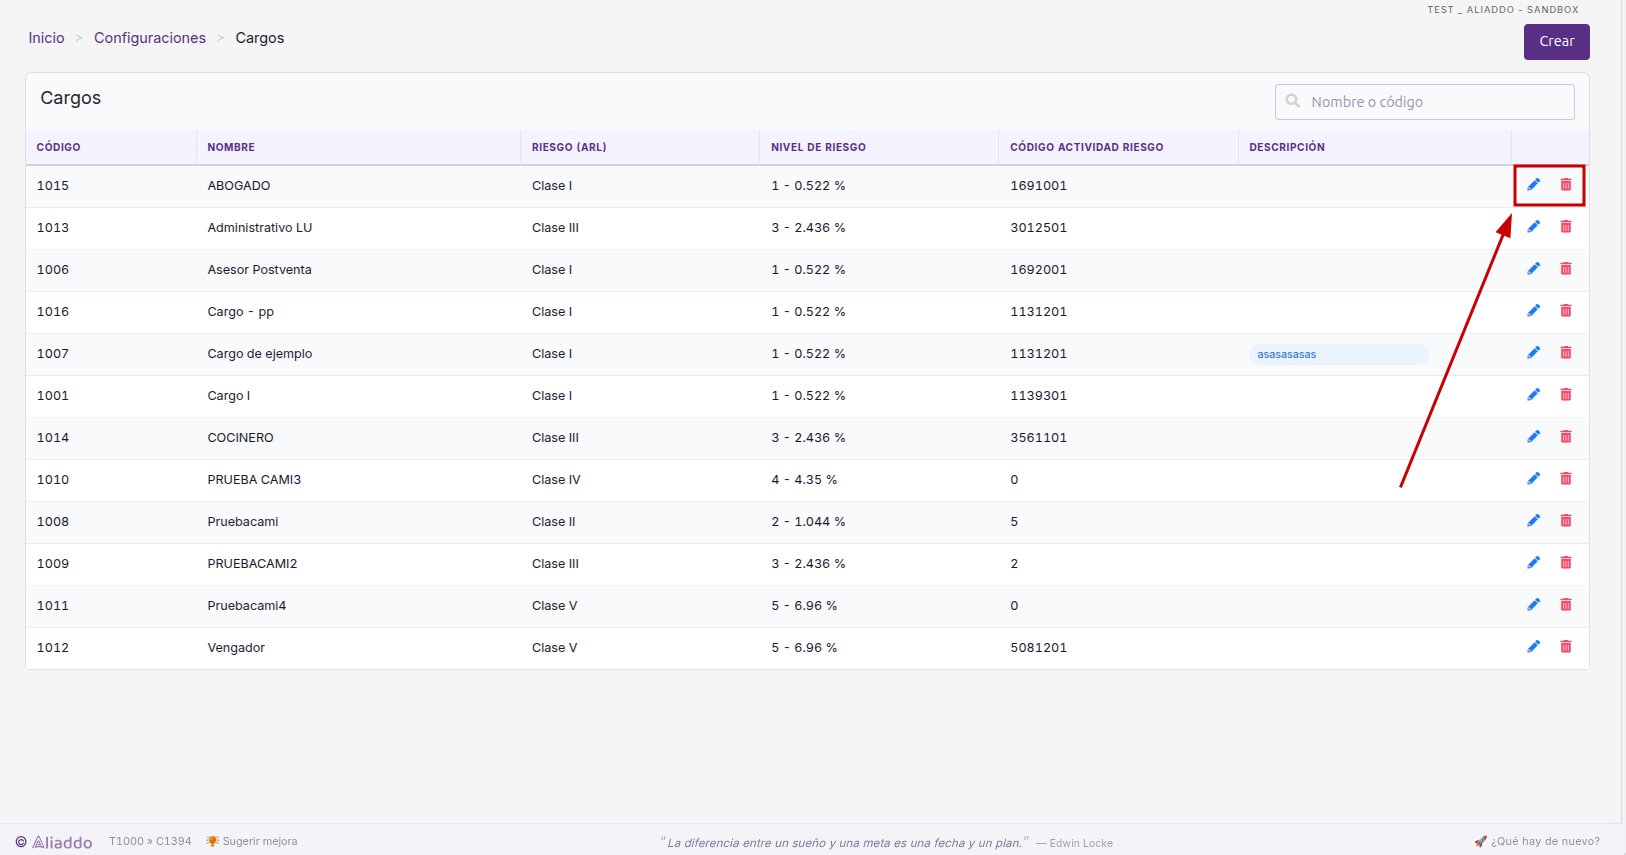Delete the Asesor Postventa cargo
The width and height of the screenshot is (1626, 855).
1566,269
